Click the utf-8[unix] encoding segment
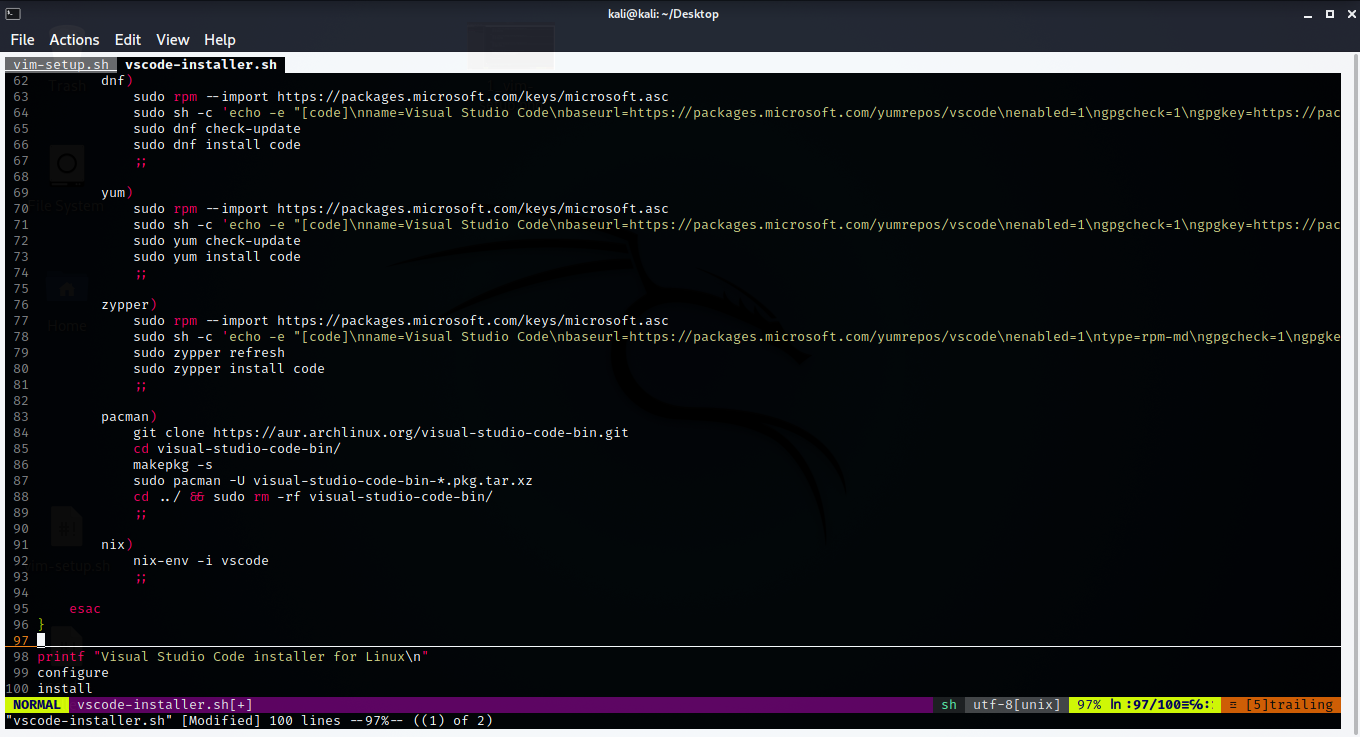1360x737 pixels. (x=1017, y=705)
